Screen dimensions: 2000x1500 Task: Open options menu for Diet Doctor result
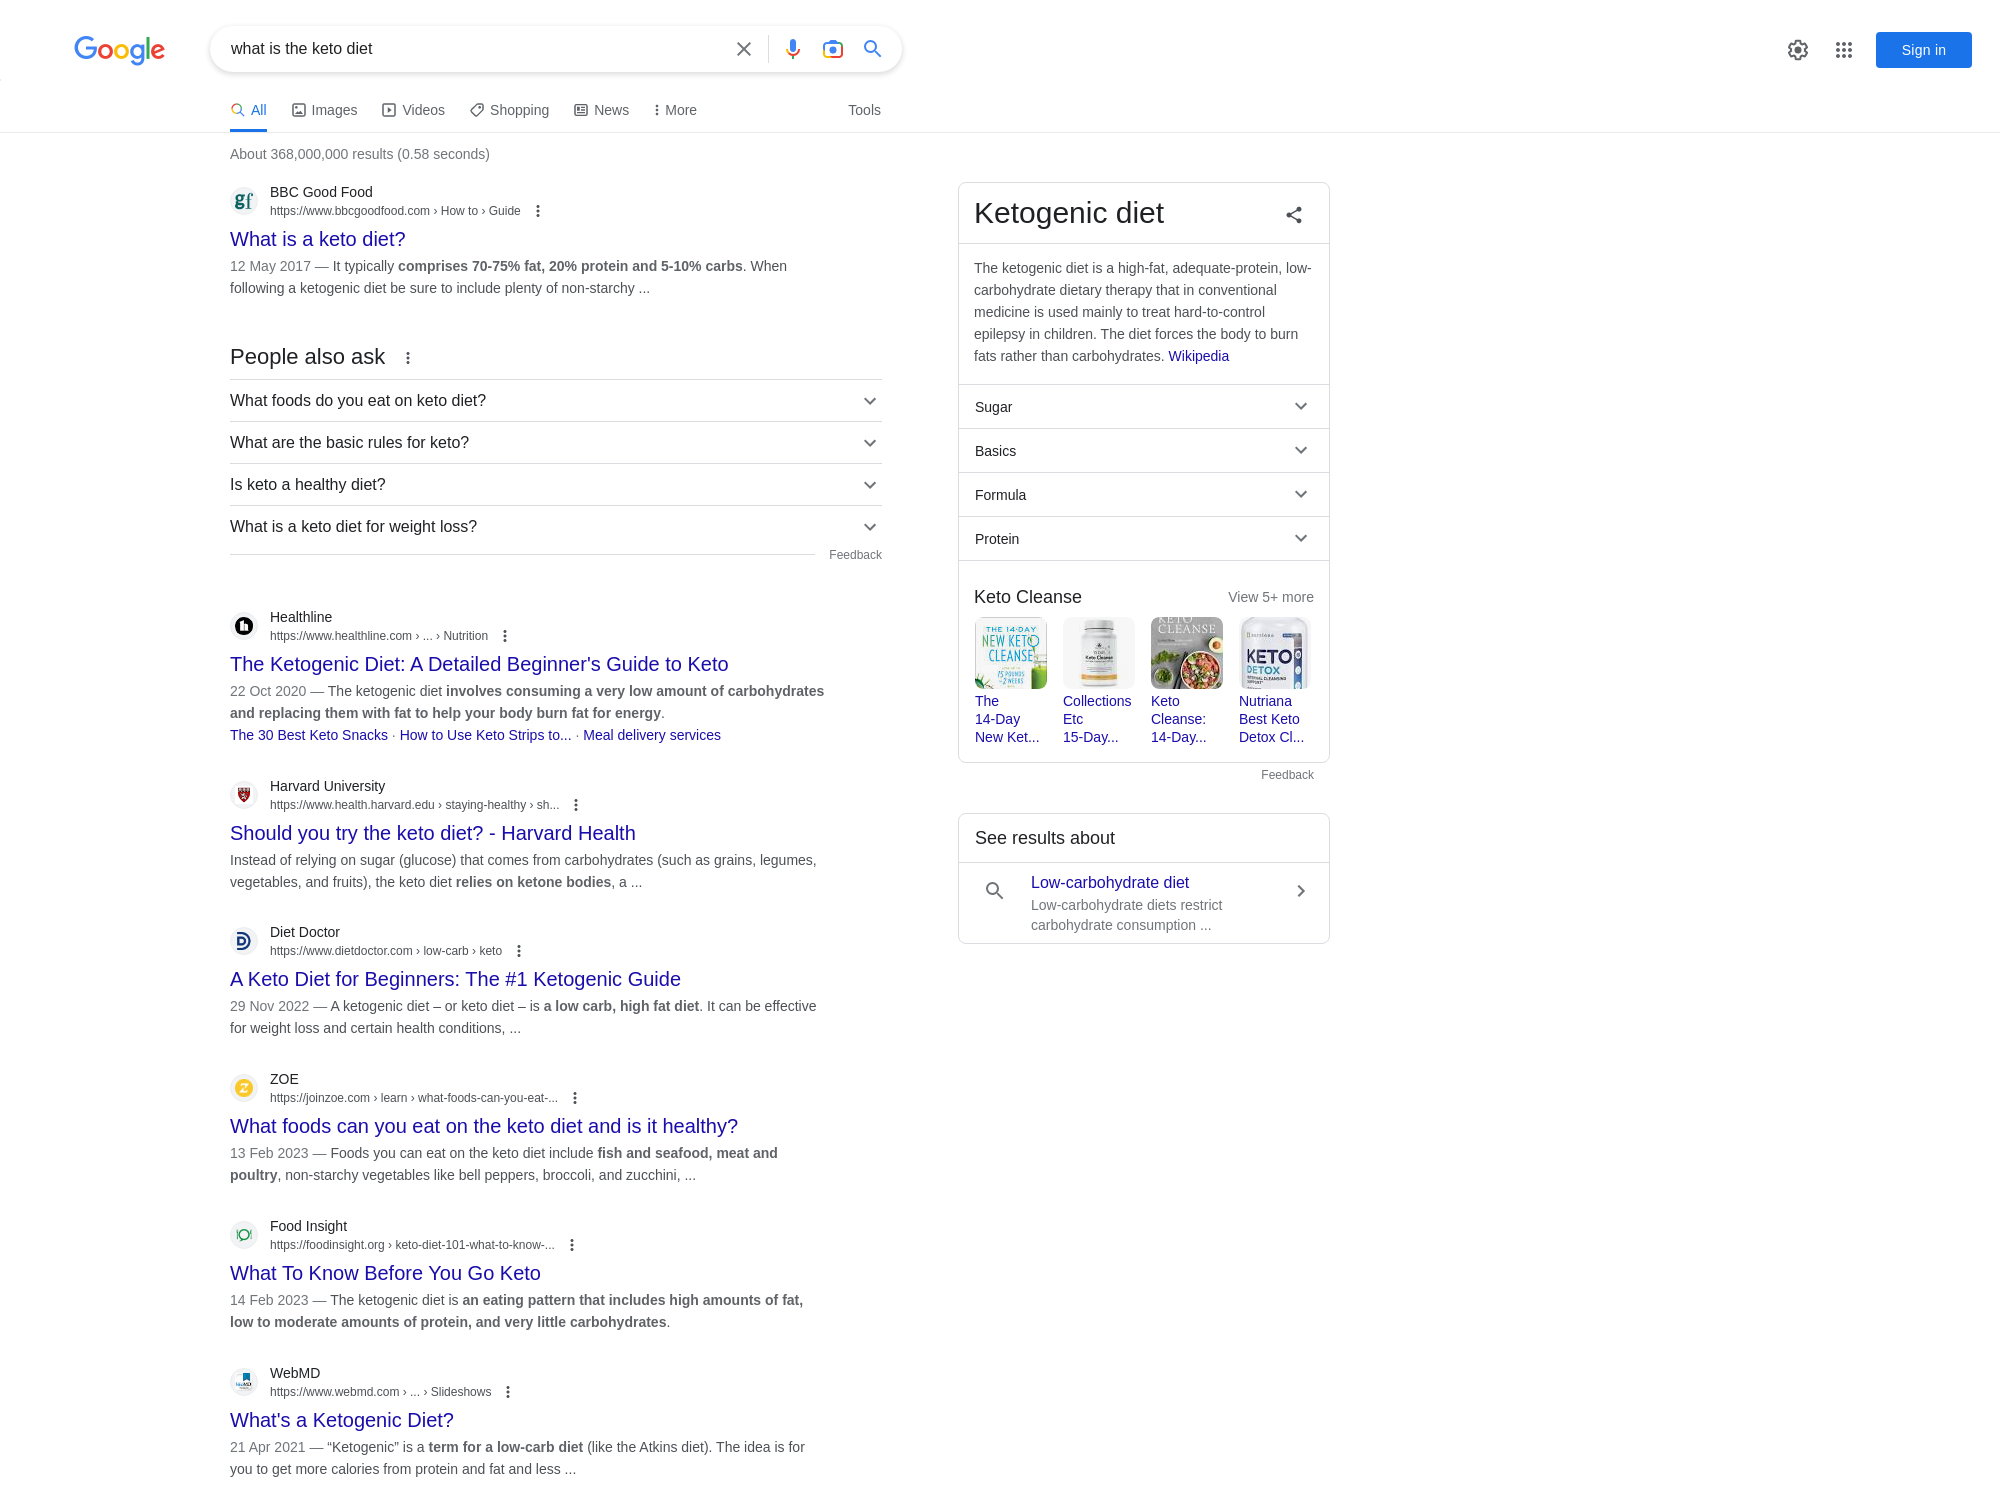[519, 951]
